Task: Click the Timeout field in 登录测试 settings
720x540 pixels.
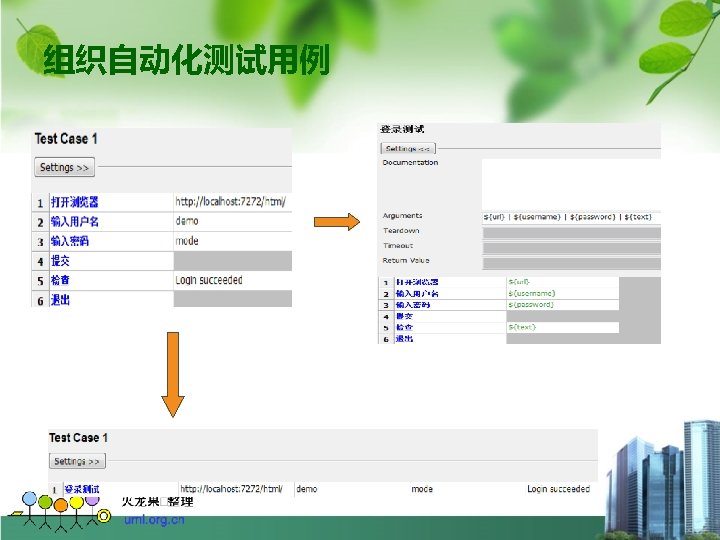Action: pos(571,248)
